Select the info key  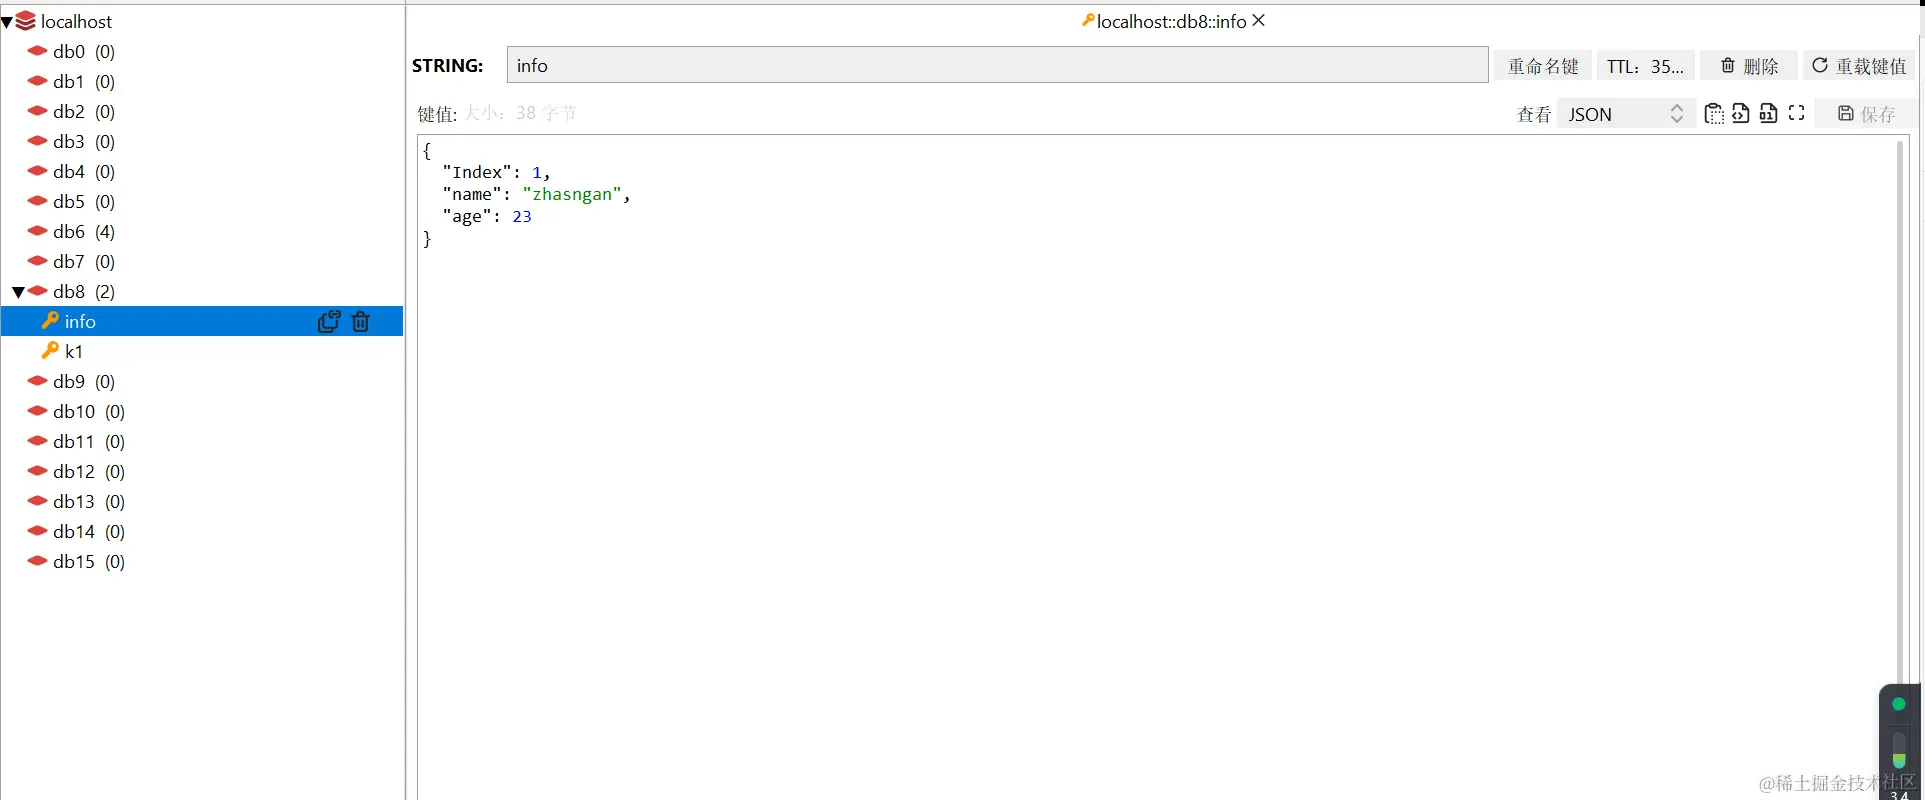click(202, 321)
